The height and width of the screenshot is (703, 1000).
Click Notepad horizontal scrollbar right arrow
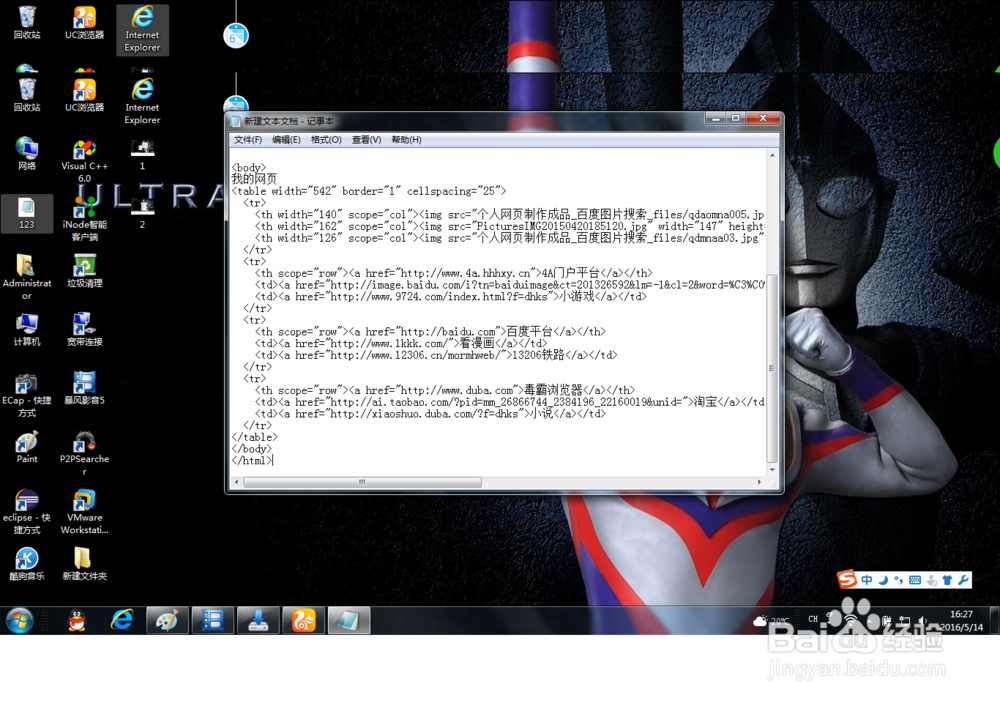759,482
